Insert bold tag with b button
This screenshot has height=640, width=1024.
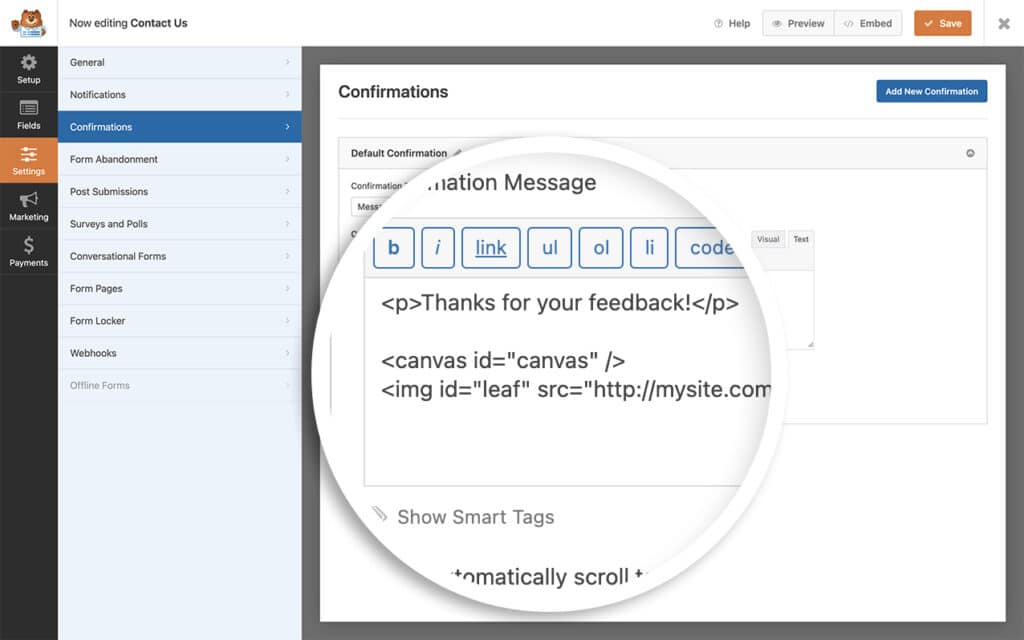[x=394, y=248]
